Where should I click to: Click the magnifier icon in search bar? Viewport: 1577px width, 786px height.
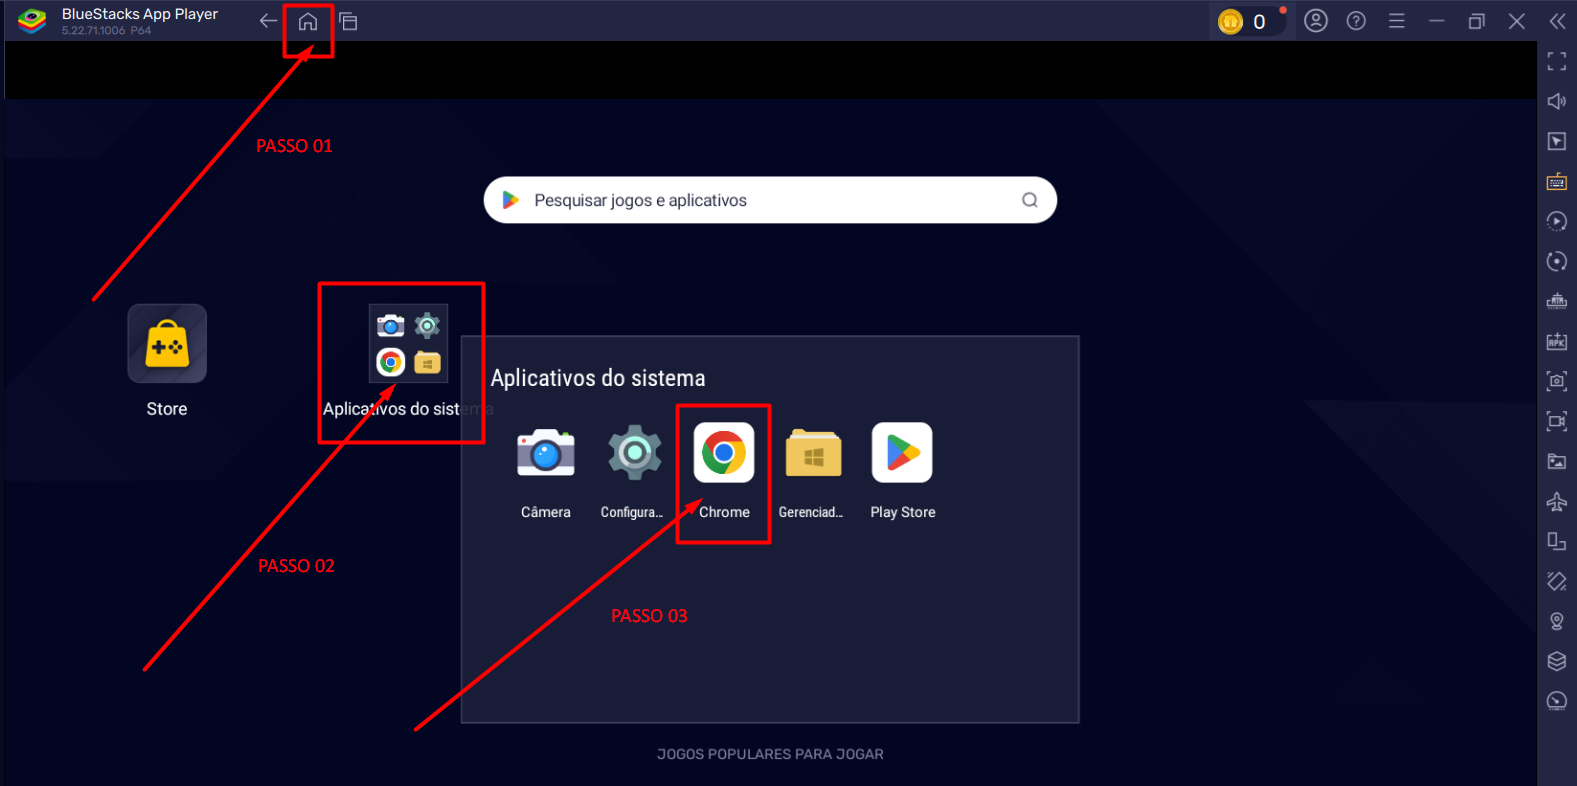[1030, 200]
